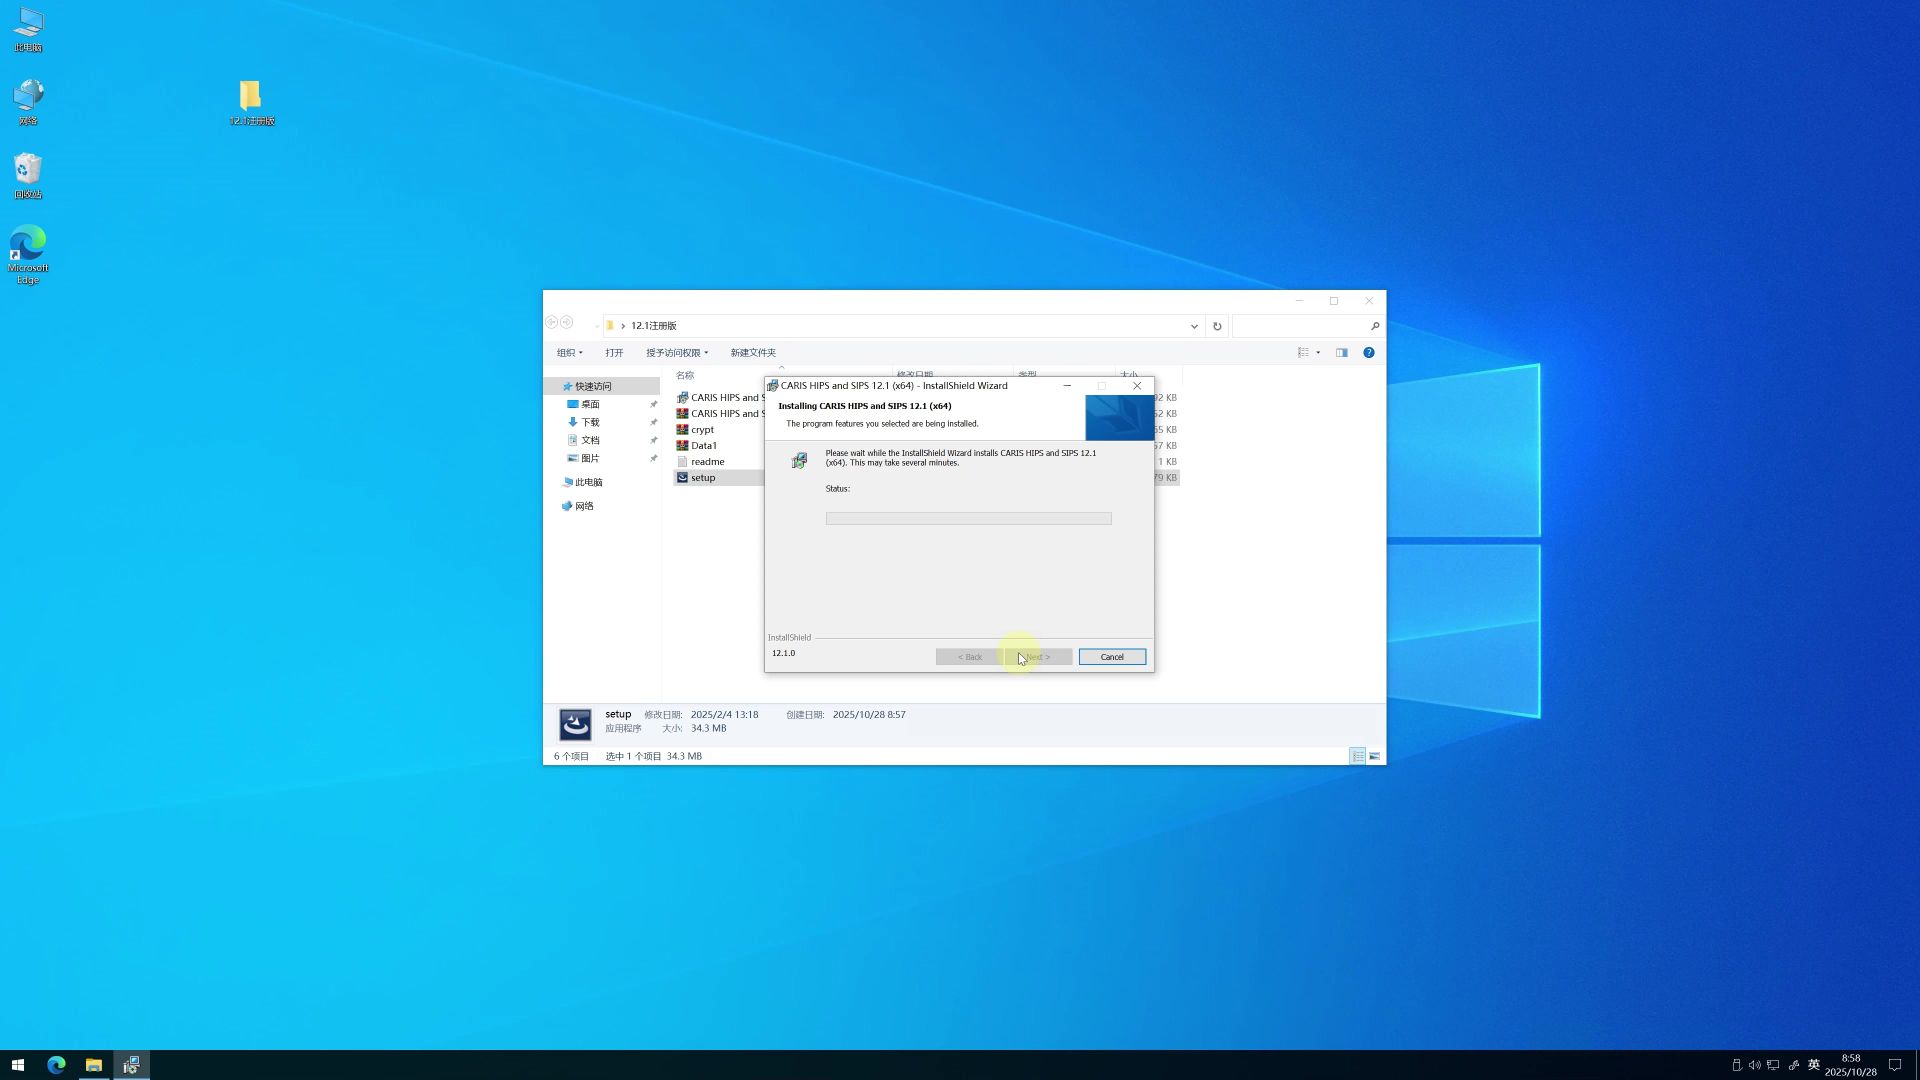The image size is (1920, 1080).
Task: Toggle the preview pane button
Action: [1341, 353]
